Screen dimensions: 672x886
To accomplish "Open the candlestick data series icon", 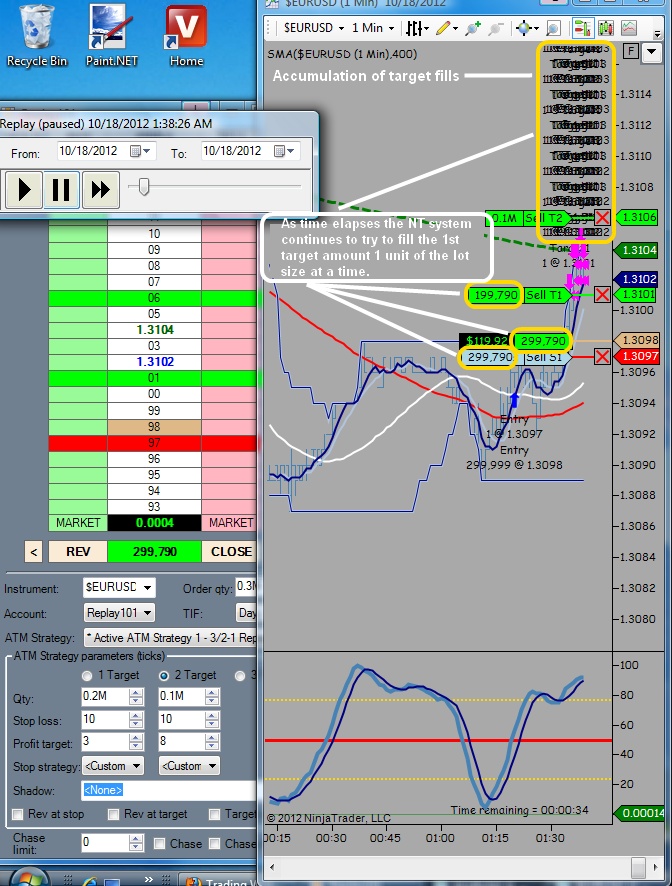I will coord(605,28).
